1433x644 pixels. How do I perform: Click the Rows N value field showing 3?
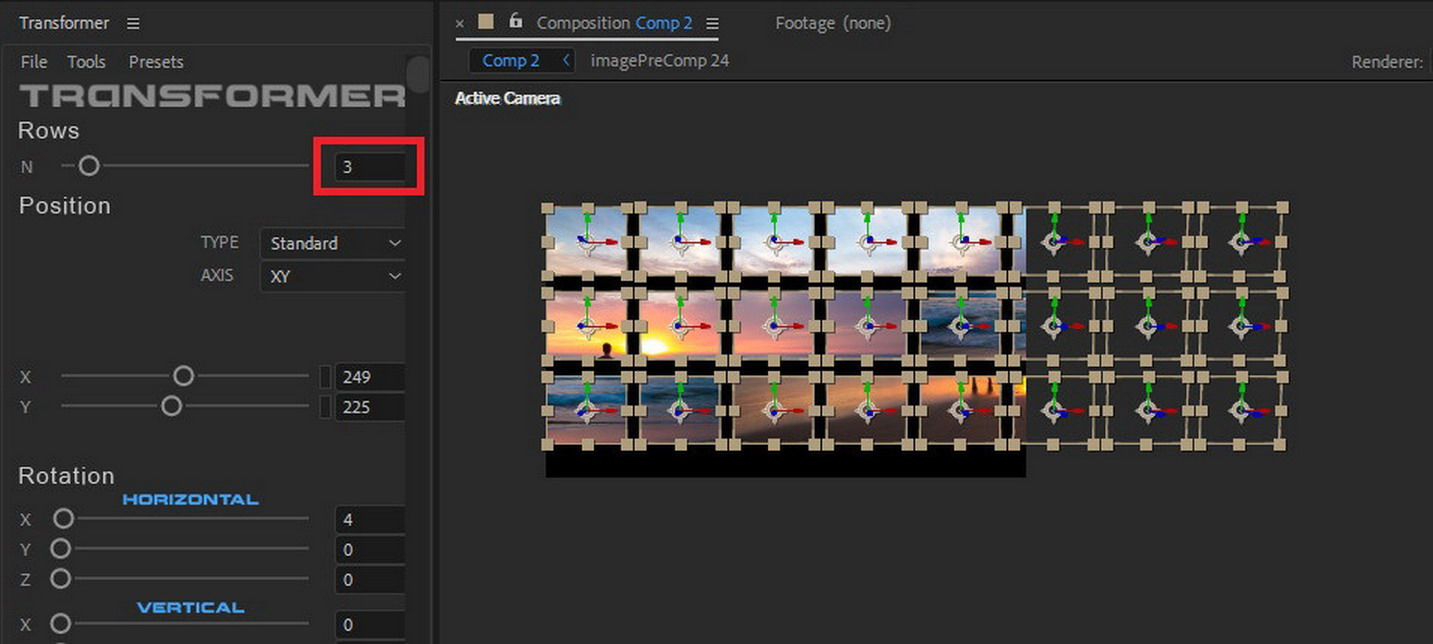point(370,167)
